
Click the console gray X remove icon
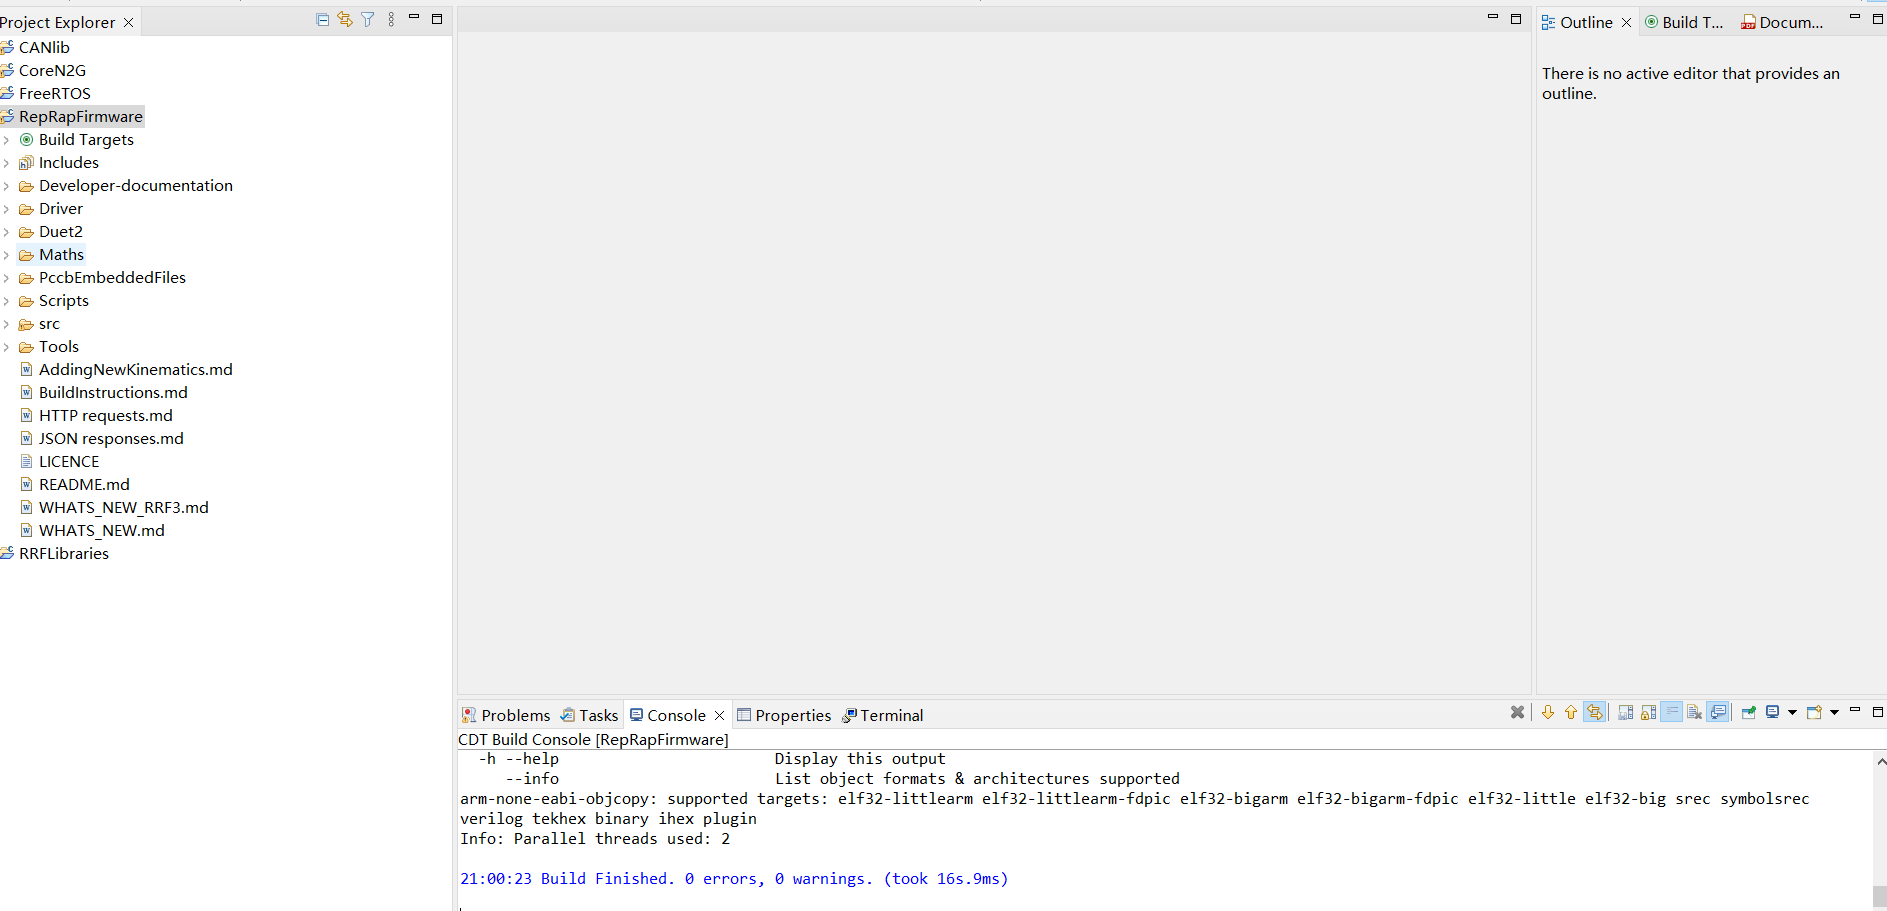click(1517, 712)
